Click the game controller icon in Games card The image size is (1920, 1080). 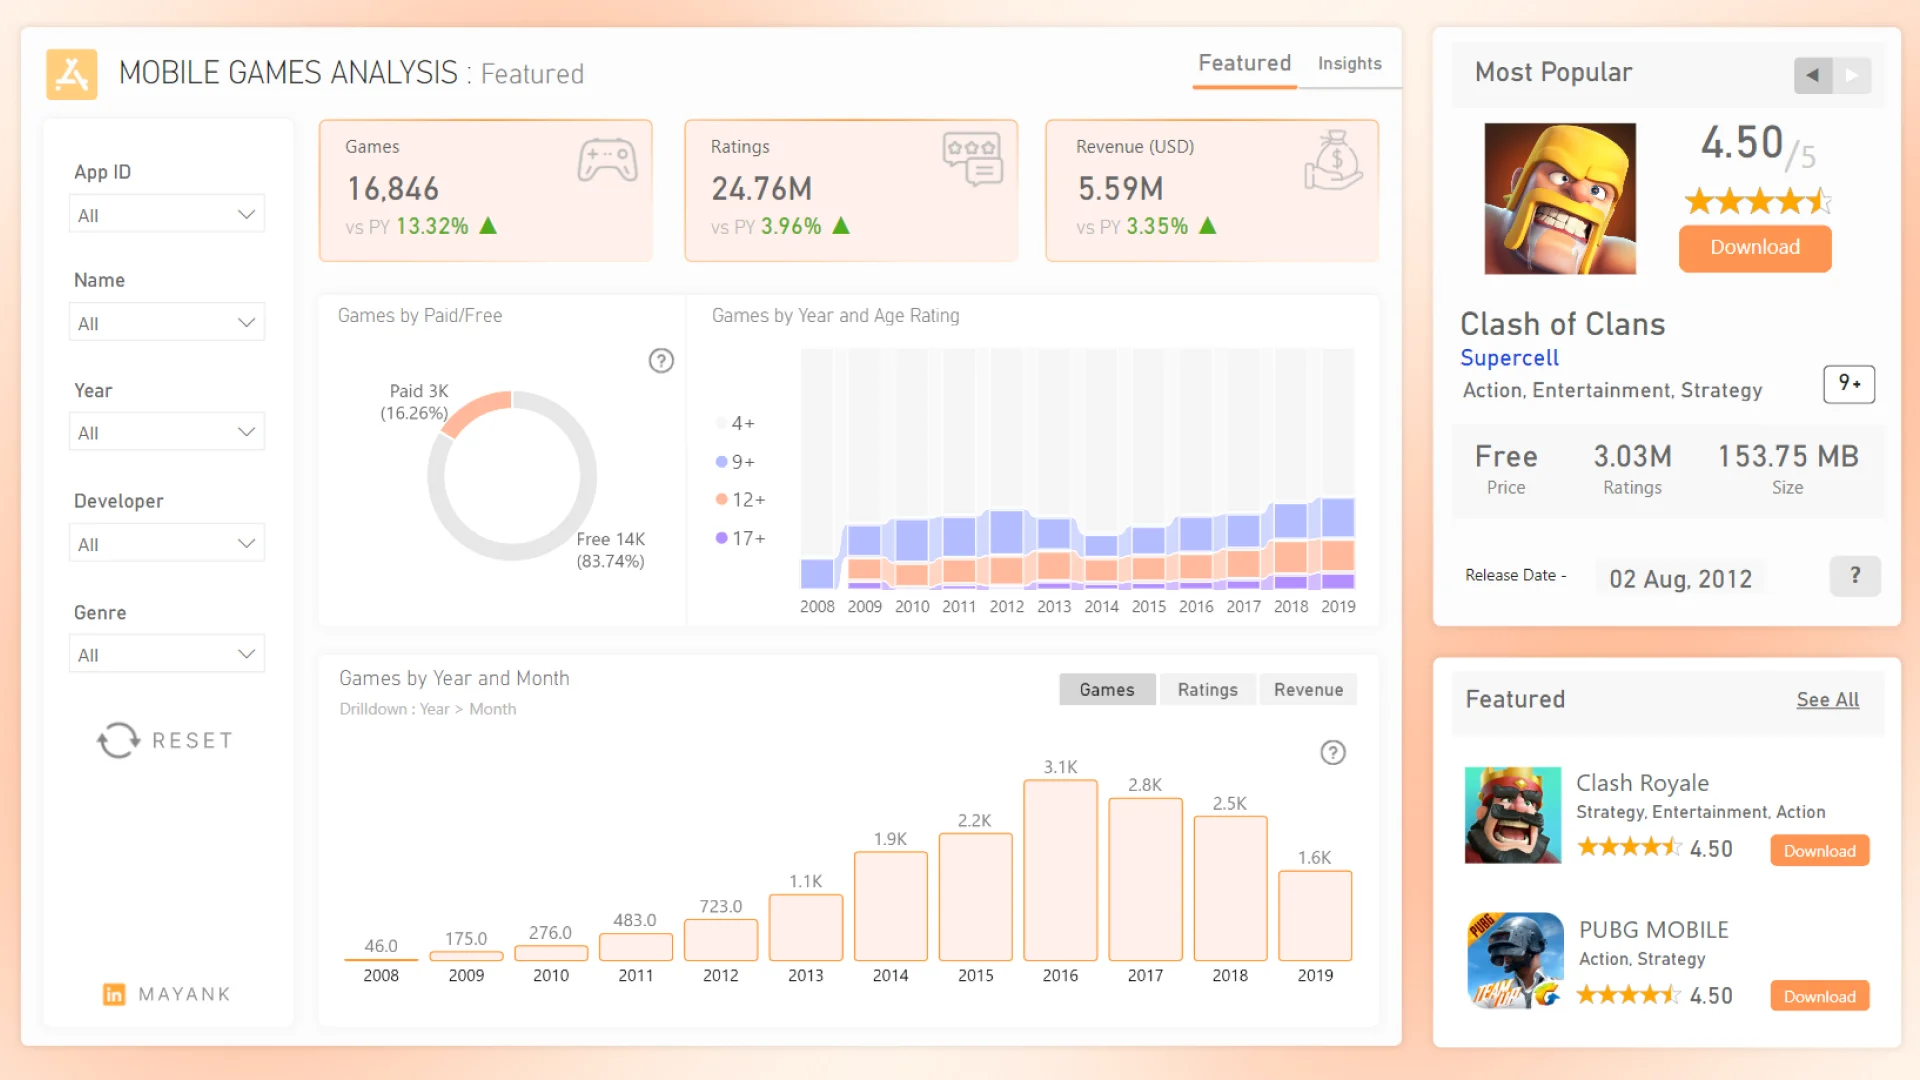tap(607, 160)
